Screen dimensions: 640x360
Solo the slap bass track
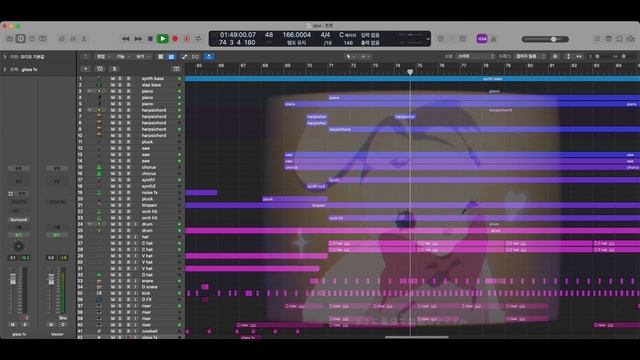(120, 85)
